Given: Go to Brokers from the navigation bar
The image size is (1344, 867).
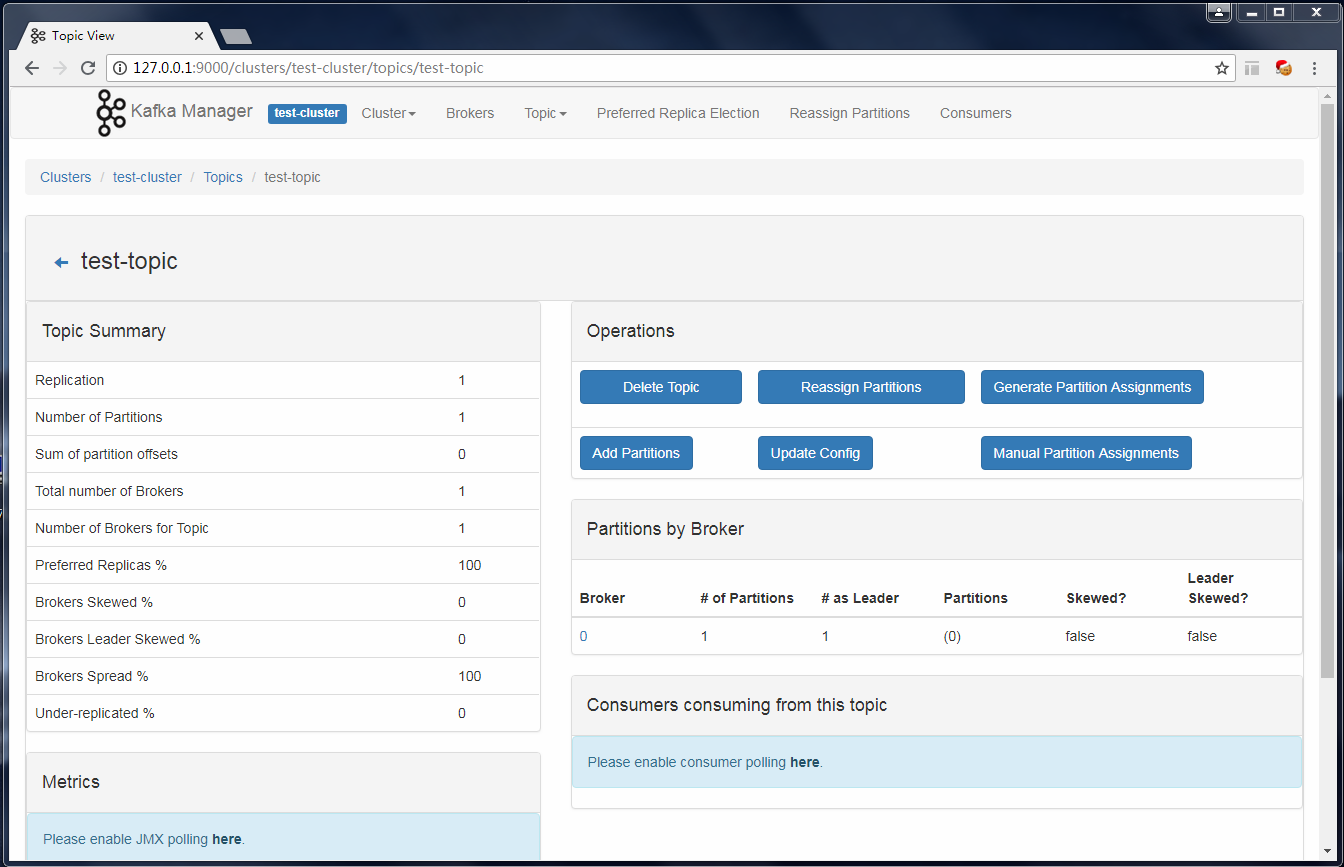Looking at the screenshot, I should click(469, 113).
